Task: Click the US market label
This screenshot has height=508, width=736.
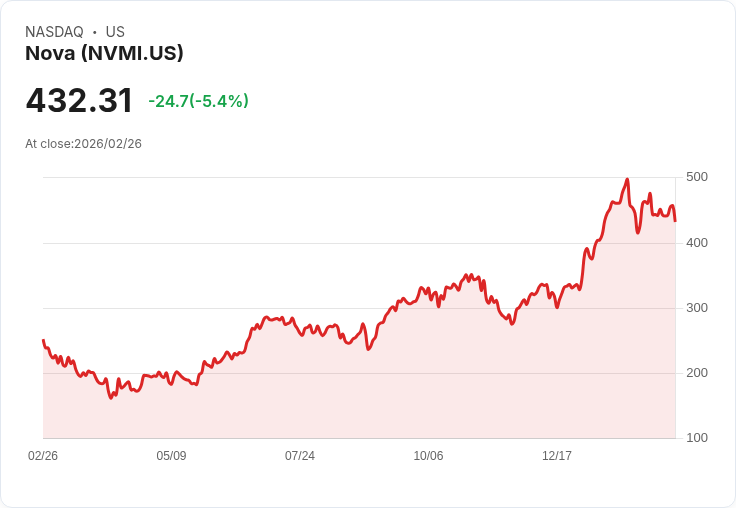Action: tap(115, 32)
